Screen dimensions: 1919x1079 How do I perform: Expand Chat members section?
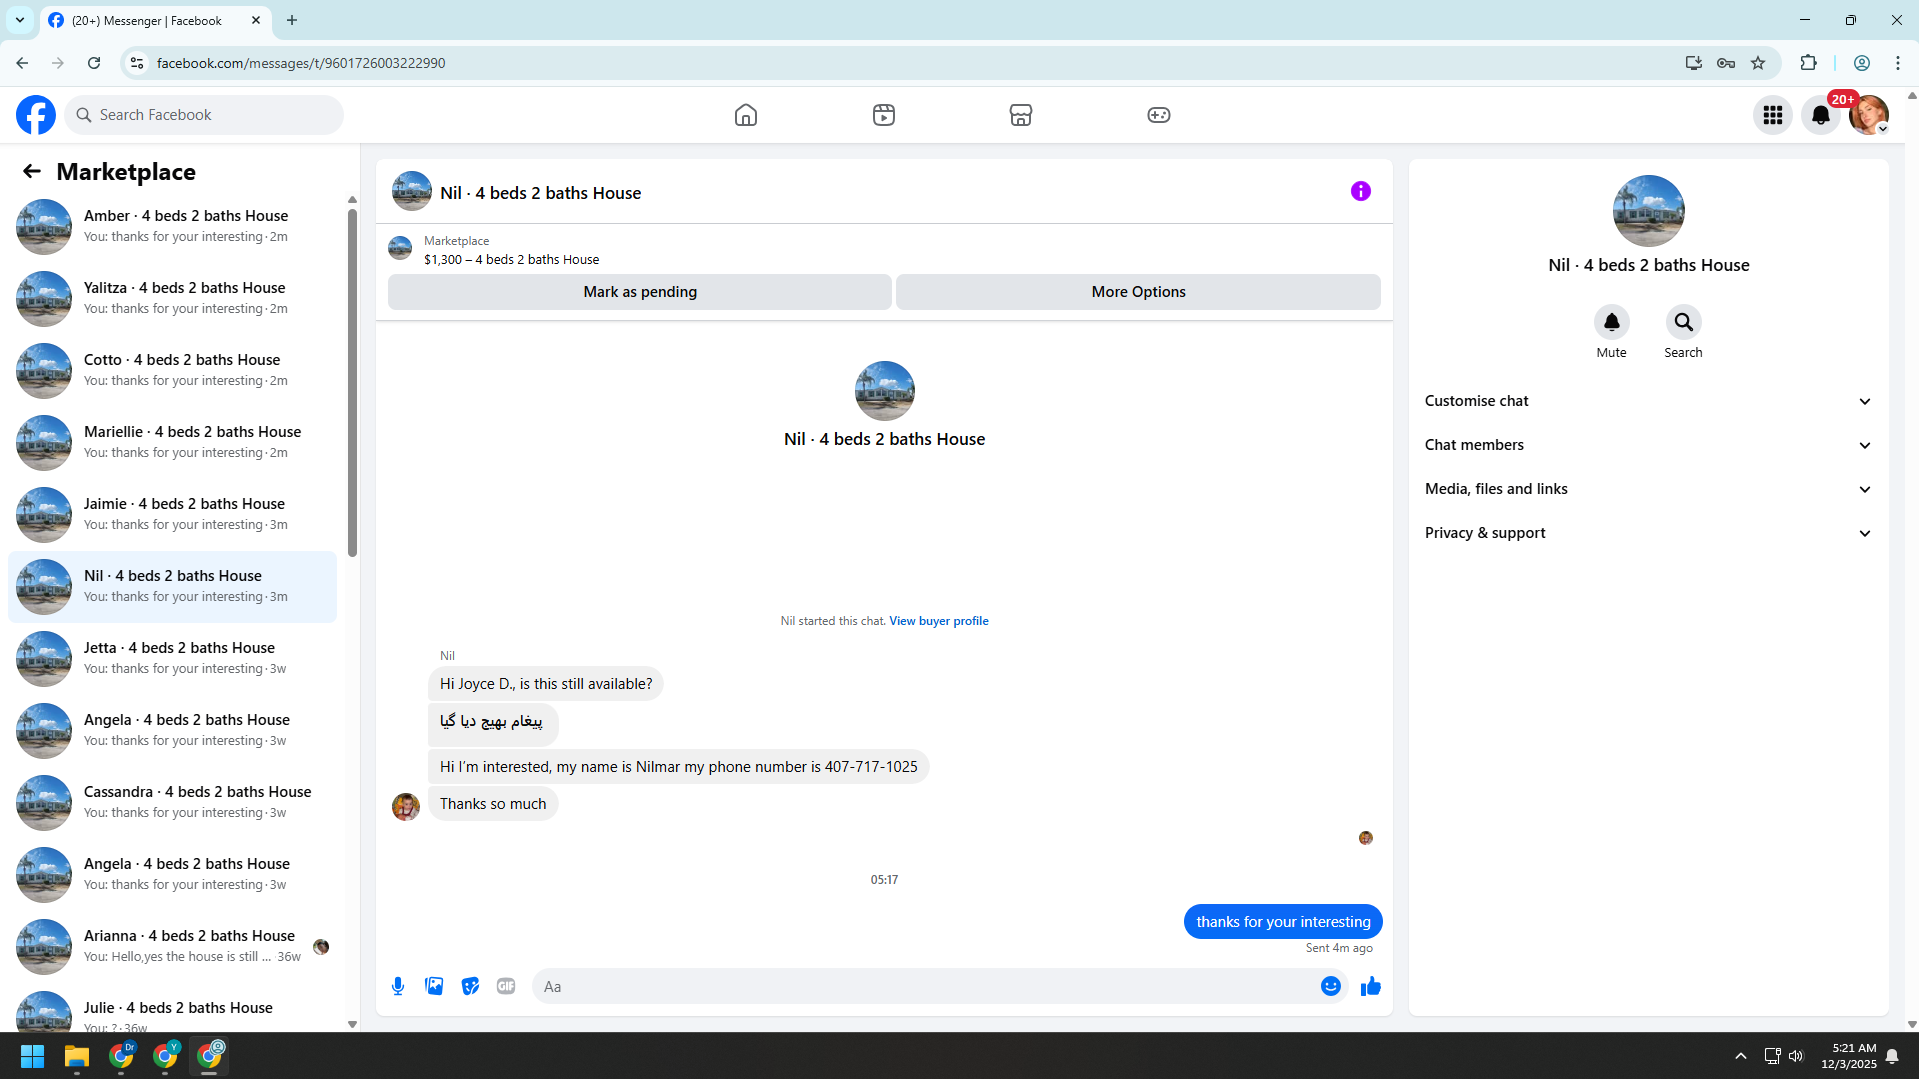click(1649, 445)
